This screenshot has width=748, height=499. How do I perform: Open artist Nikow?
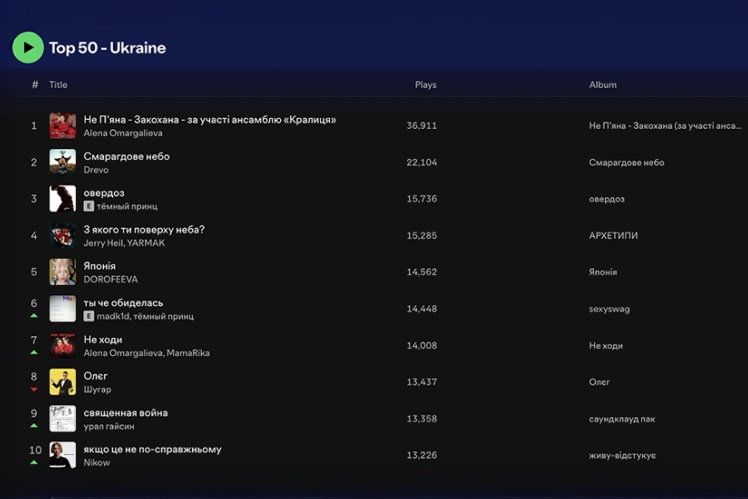(x=97, y=463)
